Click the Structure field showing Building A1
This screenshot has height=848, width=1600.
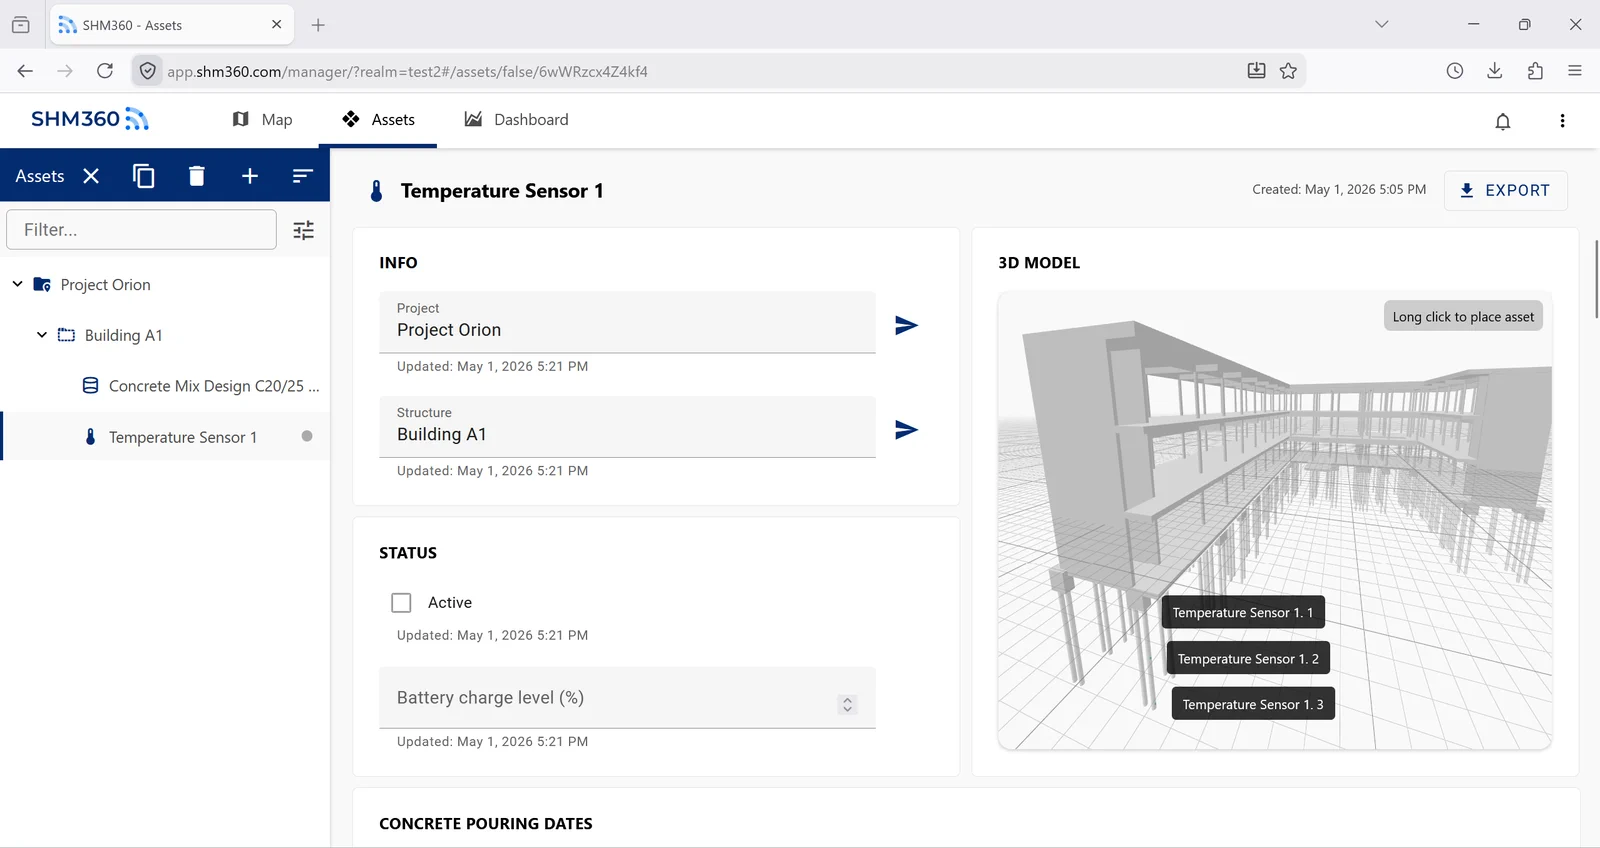coord(627,427)
